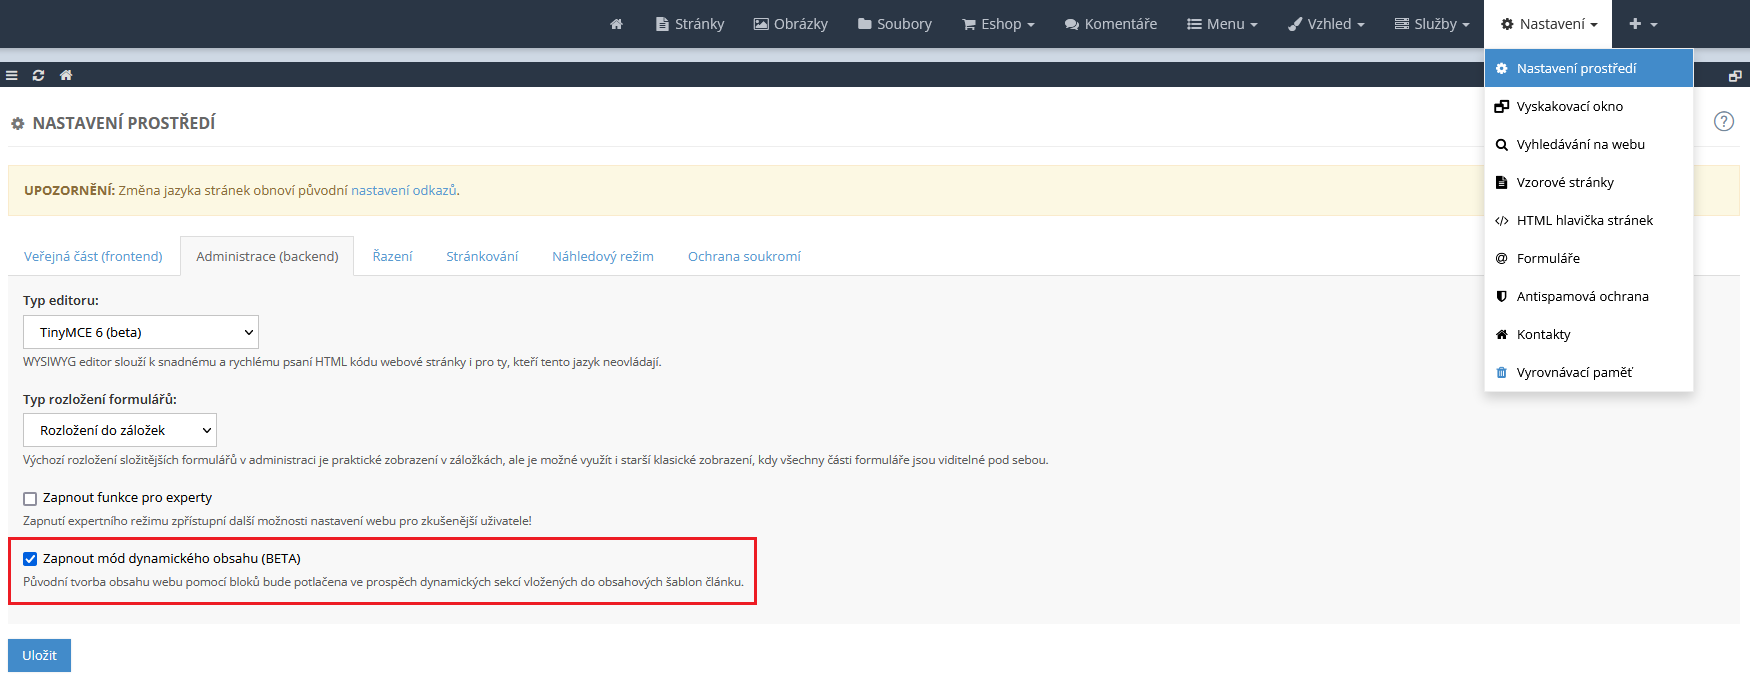Click the home icon in the top navigation
Viewport: 1750px width, 687px height.
point(616,24)
